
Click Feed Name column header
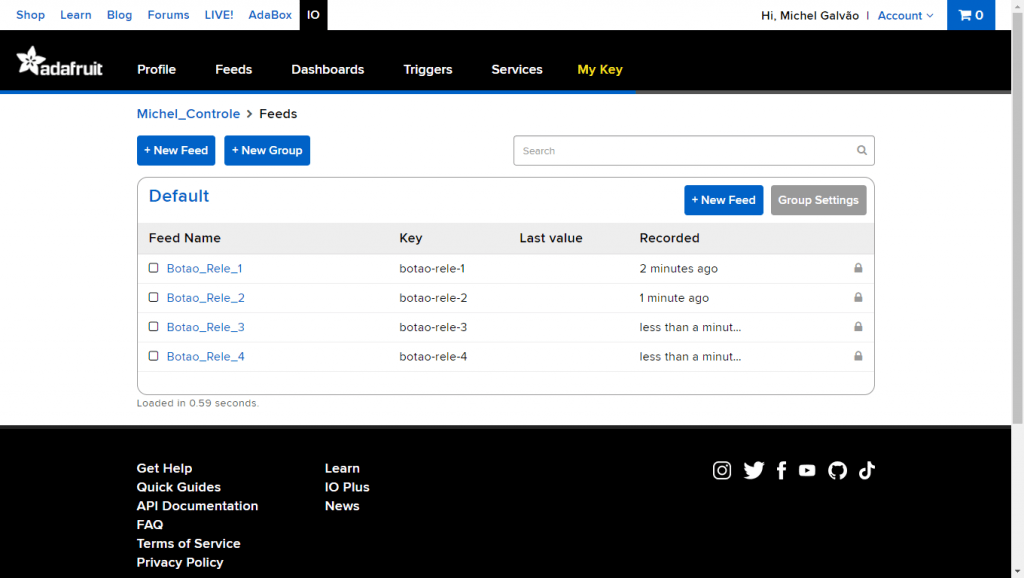(184, 238)
